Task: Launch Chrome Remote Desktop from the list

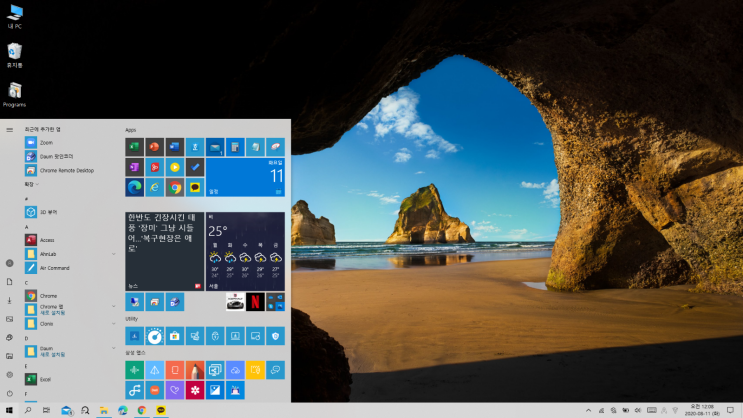Action: [x=60, y=170]
